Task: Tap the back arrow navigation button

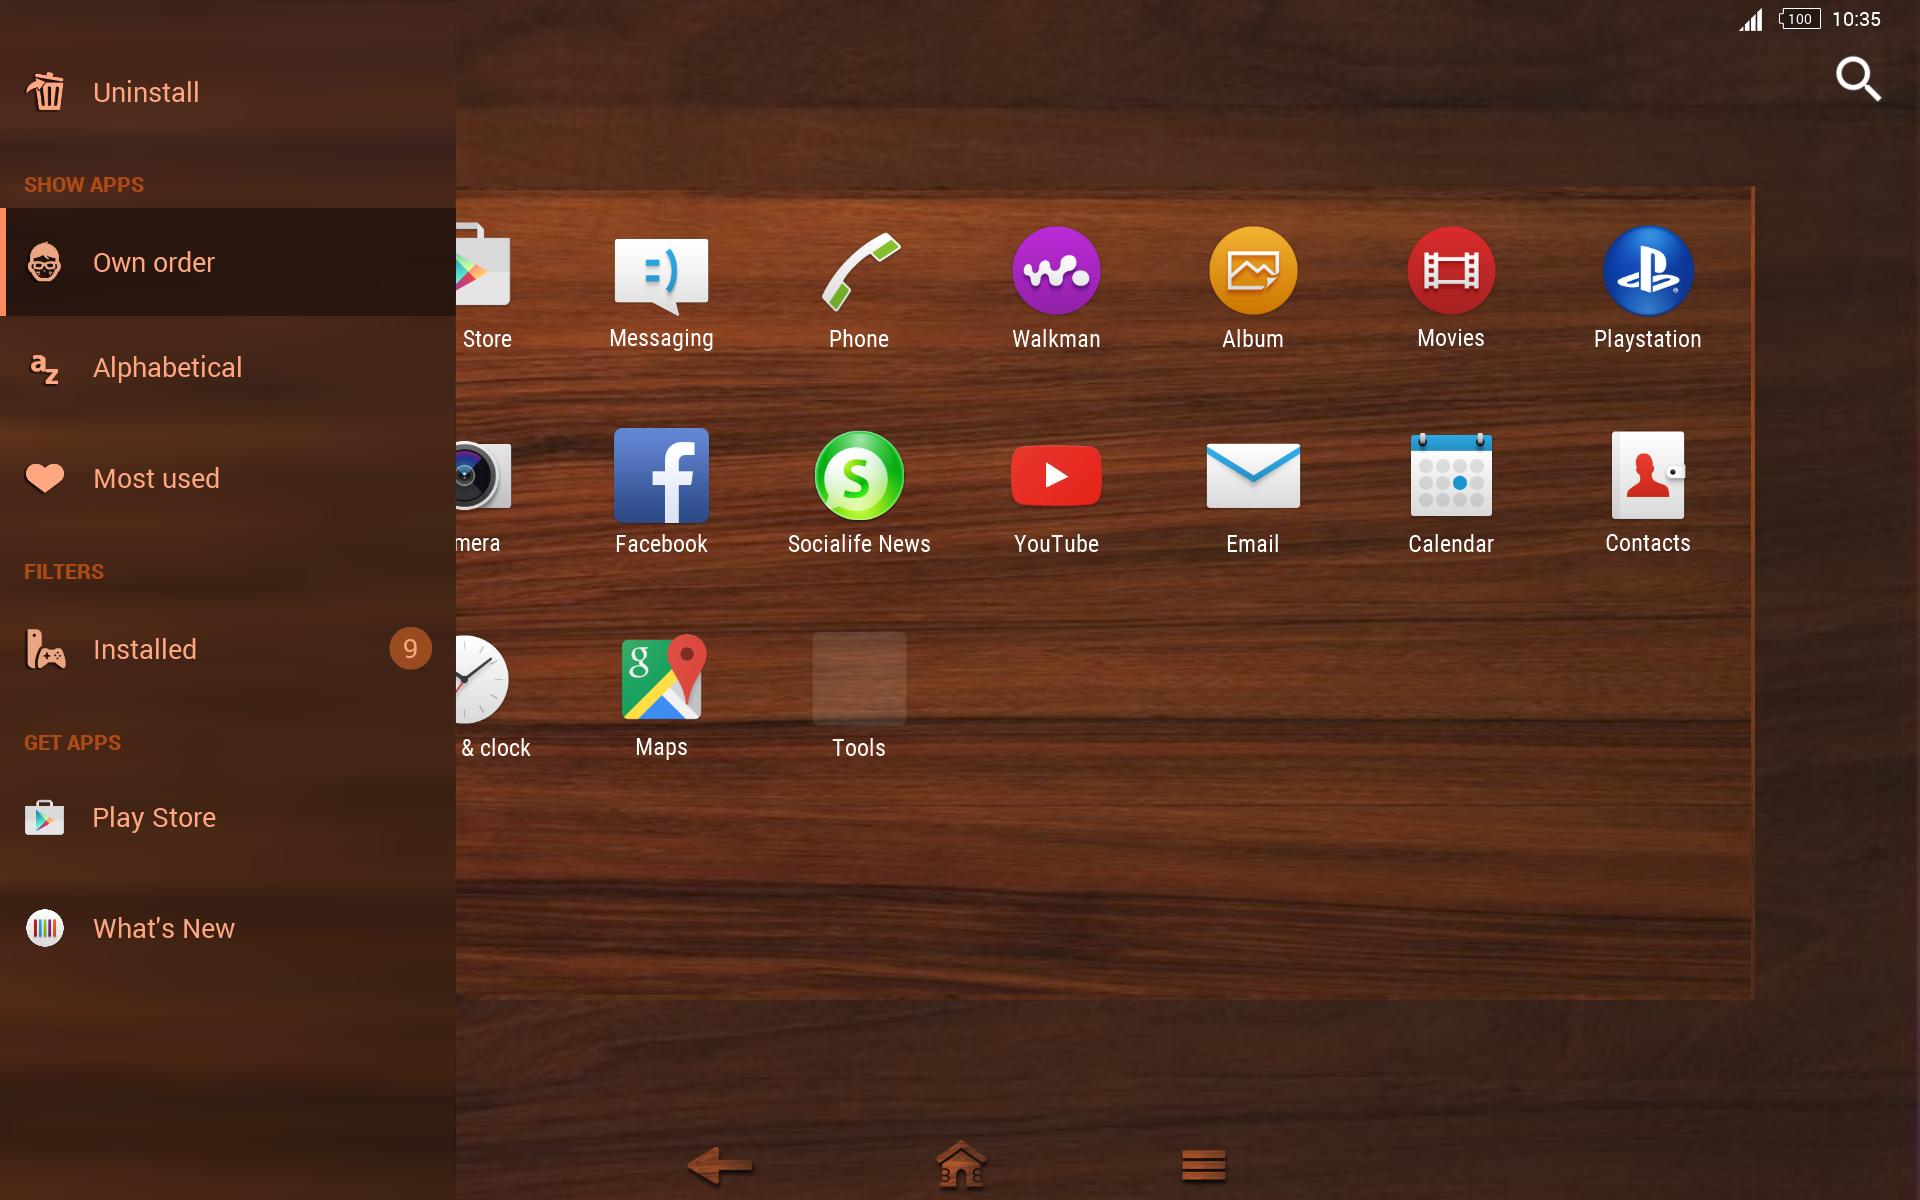Action: [719, 1165]
